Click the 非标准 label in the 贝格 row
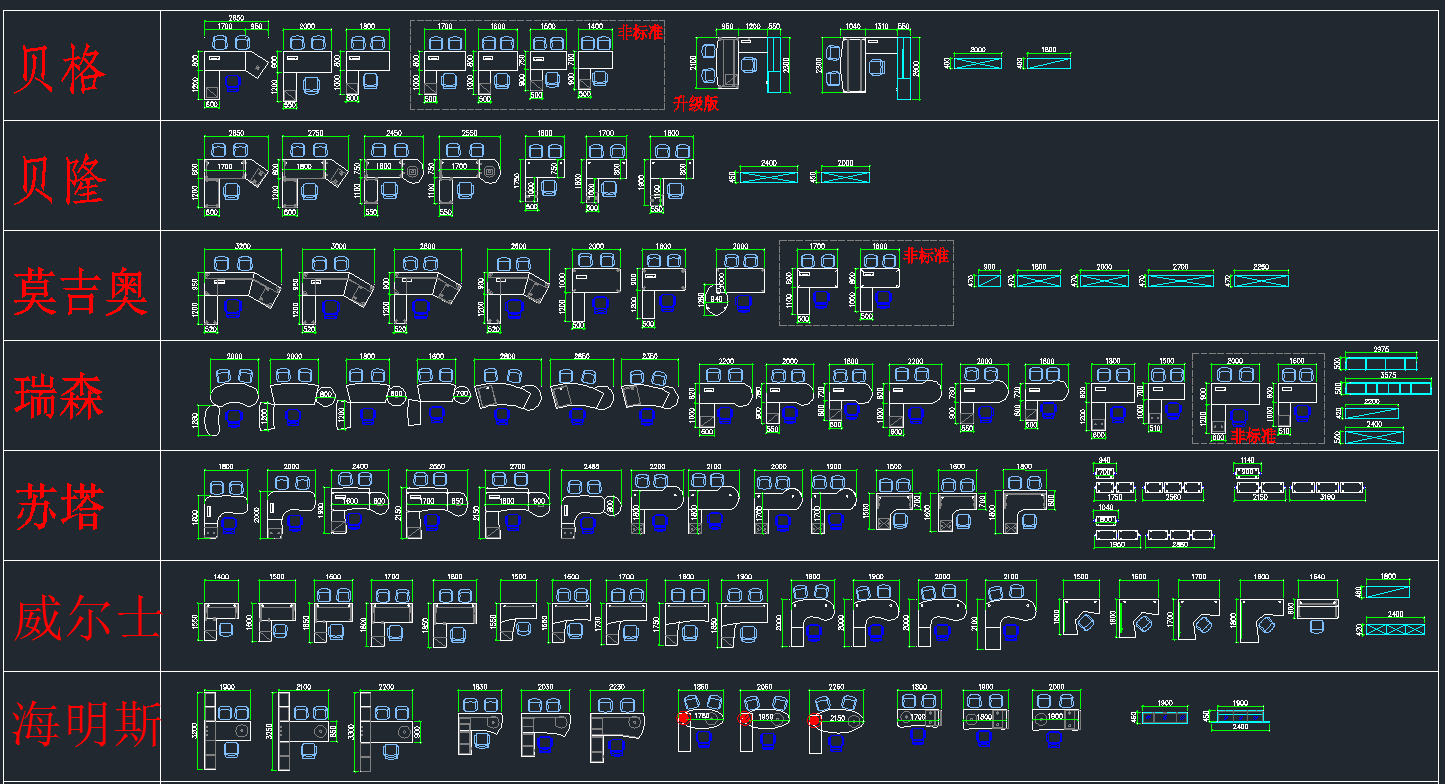Image resolution: width=1445 pixels, height=784 pixels. coord(640,32)
